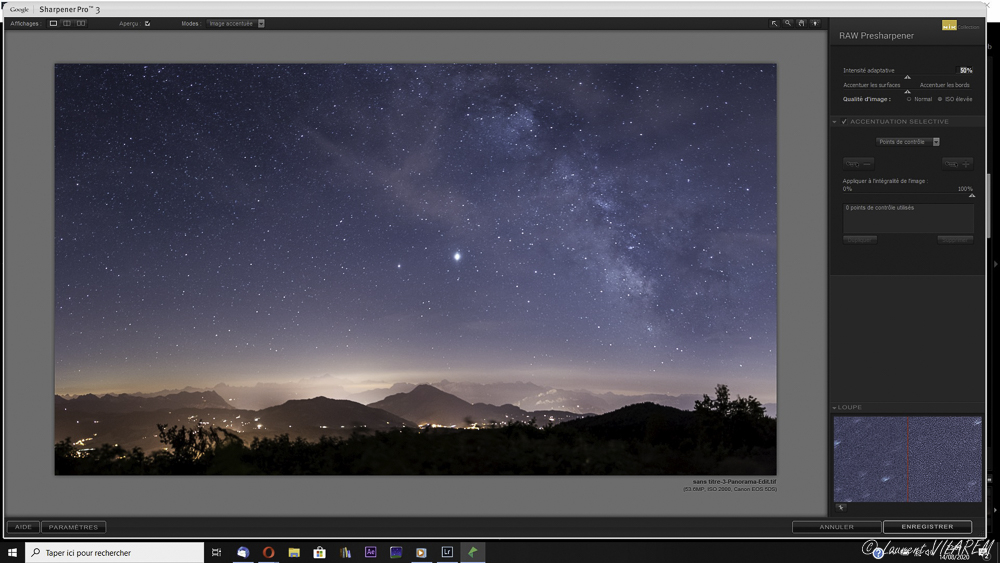Screen dimensions: 1000x563
Task: Select ISO élevée image quality
Action: point(938,99)
